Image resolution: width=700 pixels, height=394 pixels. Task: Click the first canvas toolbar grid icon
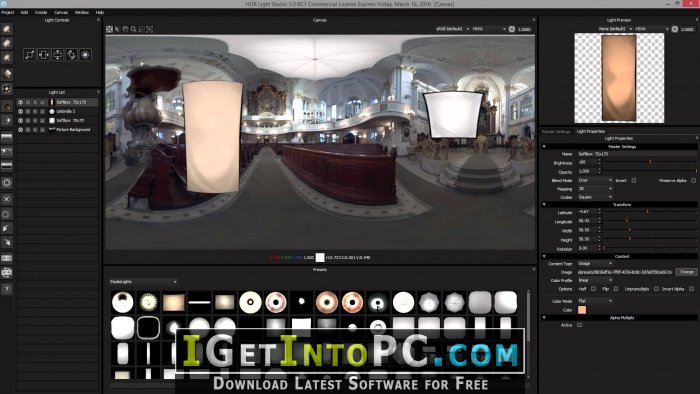coord(109,29)
